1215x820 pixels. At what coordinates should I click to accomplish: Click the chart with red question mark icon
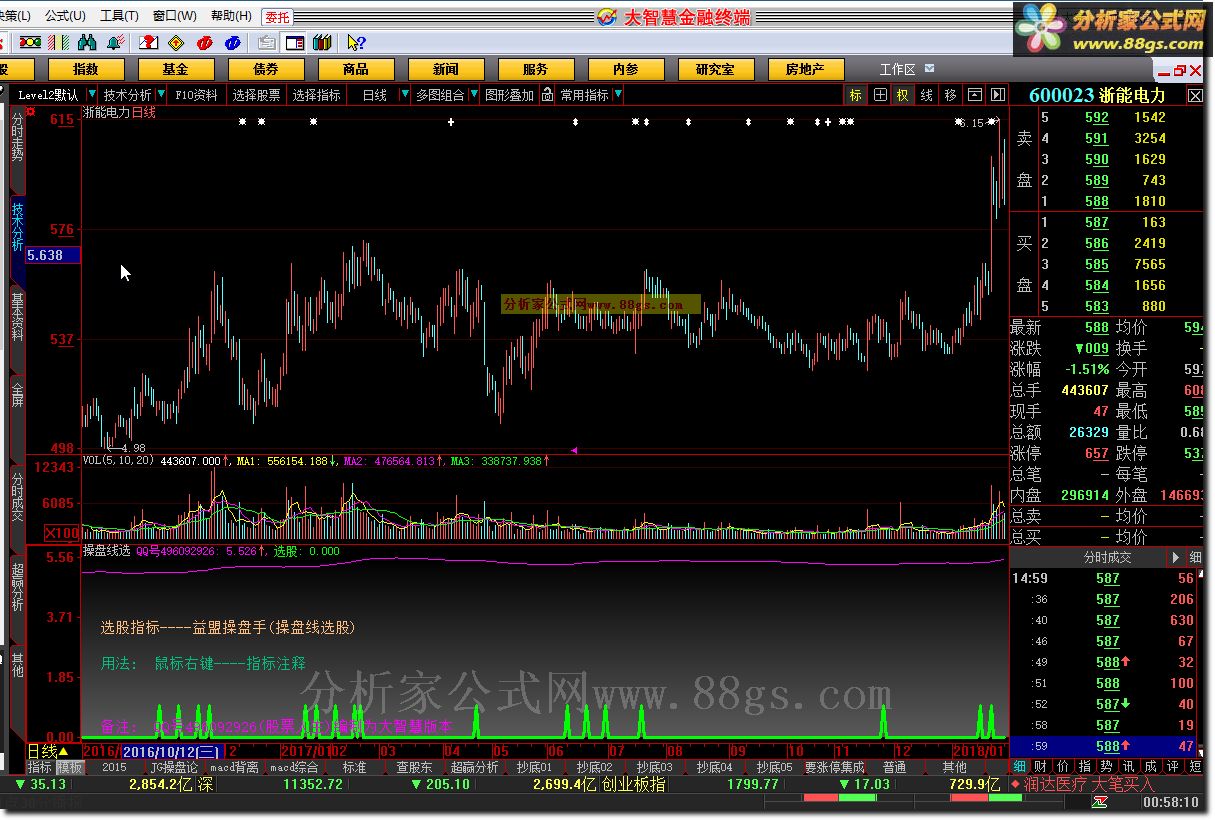coord(148,42)
